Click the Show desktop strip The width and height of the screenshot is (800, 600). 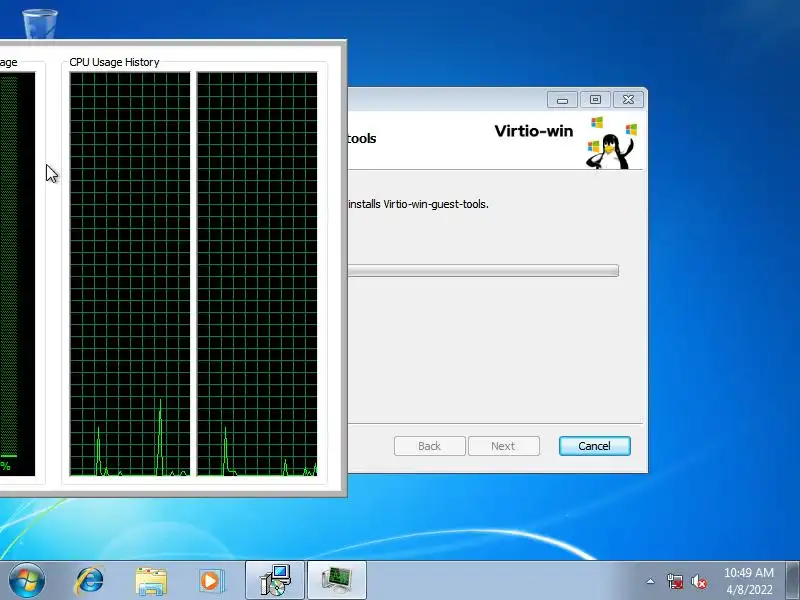[793, 580]
